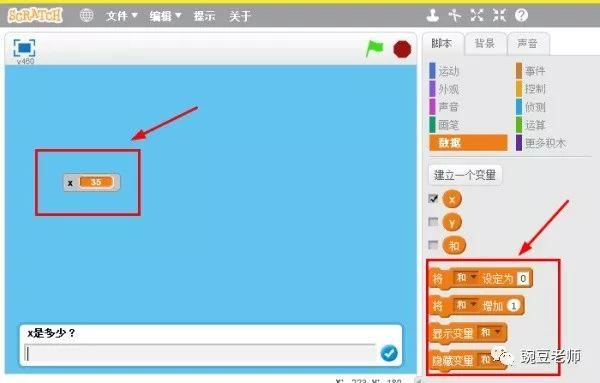Select the stamp duplicate tool
The width and height of the screenshot is (600, 383).
click(x=432, y=16)
